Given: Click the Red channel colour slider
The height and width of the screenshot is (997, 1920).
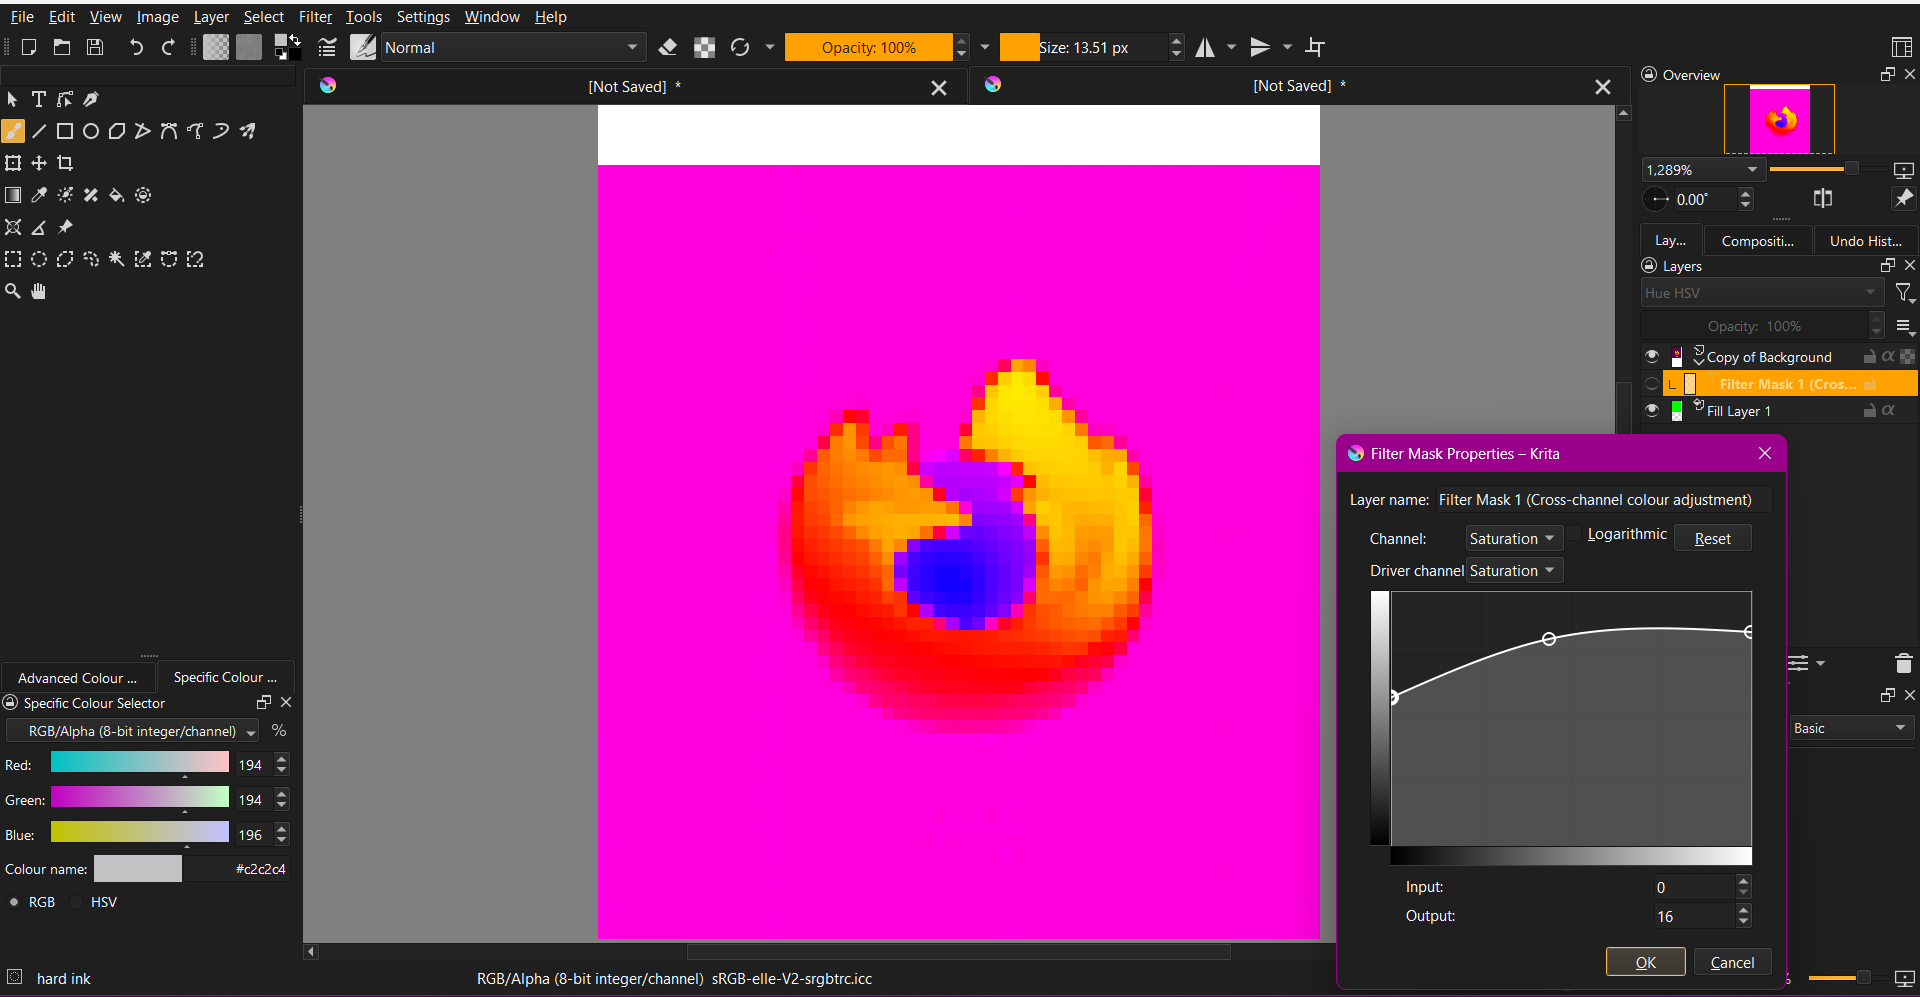Looking at the screenshot, I should [140, 763].
